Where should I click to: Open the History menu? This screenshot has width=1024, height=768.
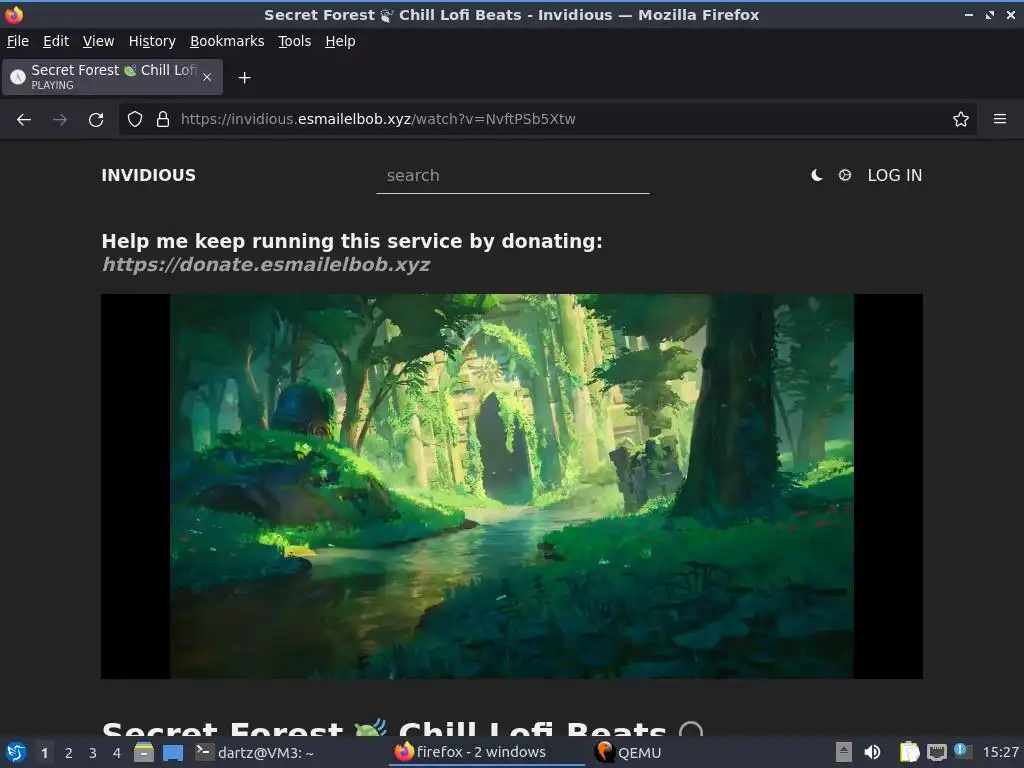(152, 41)
